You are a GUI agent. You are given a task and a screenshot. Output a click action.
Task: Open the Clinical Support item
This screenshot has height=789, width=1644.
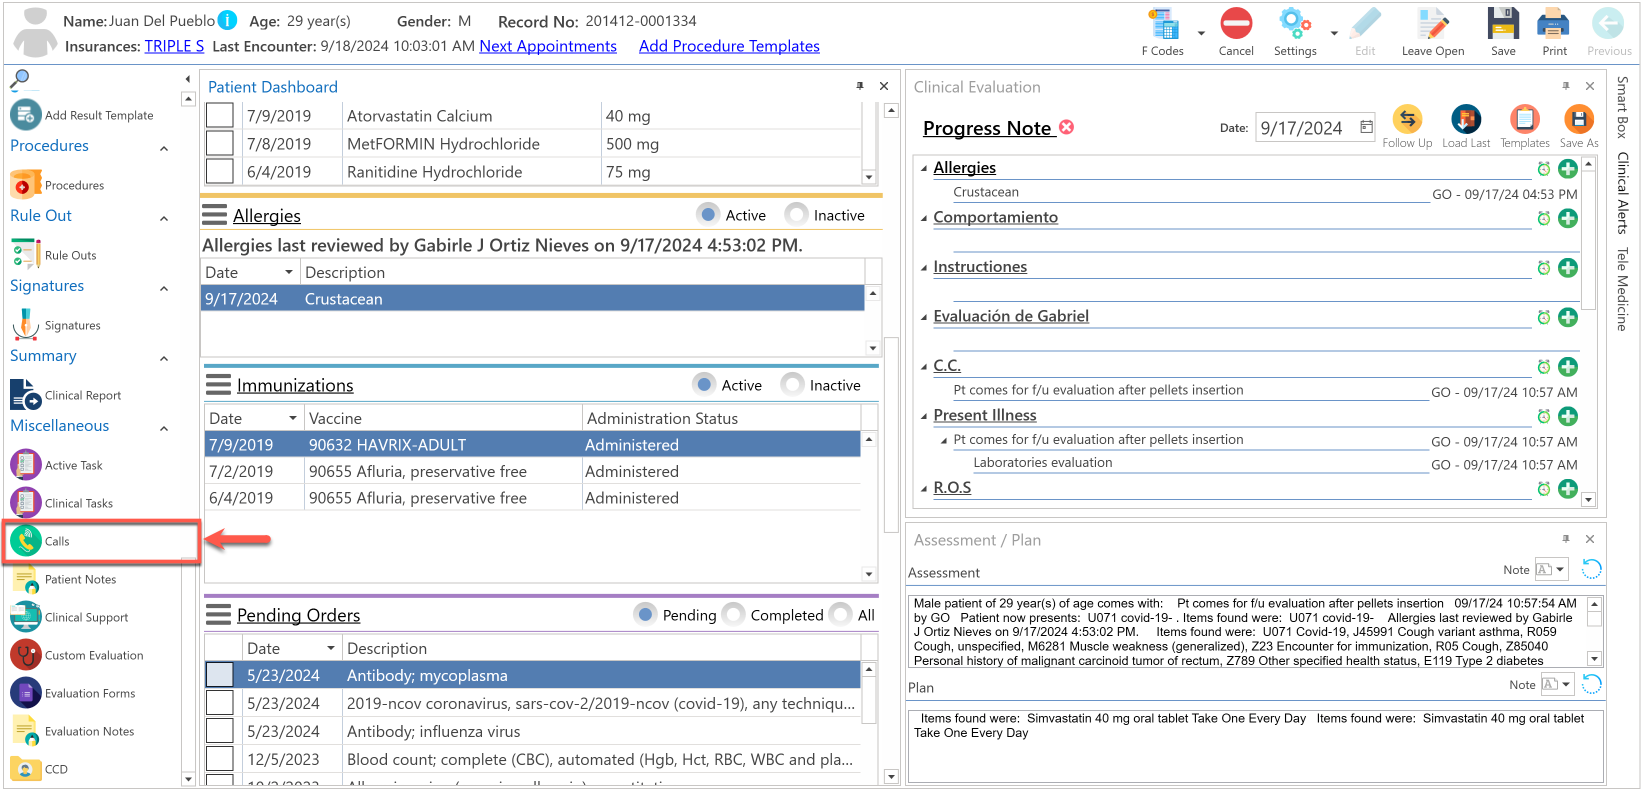(70, 617)
